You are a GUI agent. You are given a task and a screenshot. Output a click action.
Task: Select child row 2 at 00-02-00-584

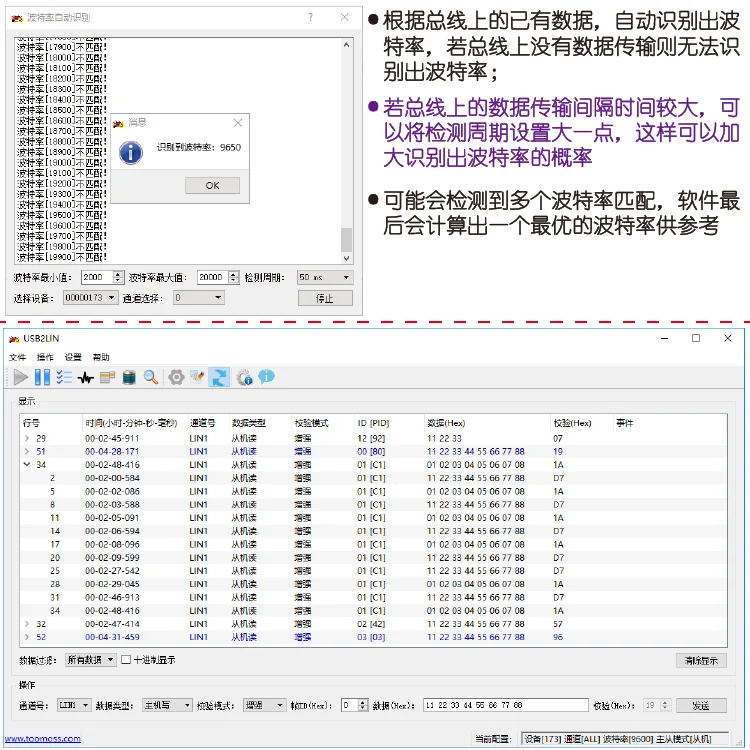coord(373,478)
